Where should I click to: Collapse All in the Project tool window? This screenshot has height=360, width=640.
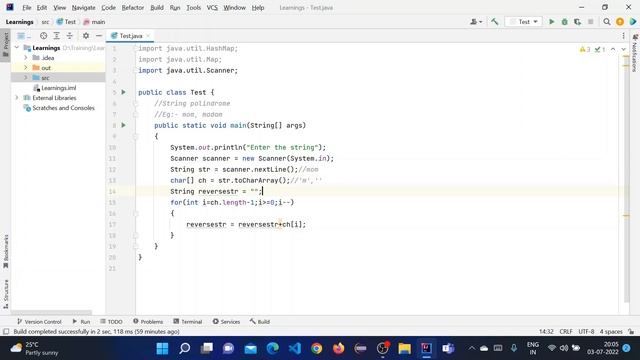tap(69, 36)
